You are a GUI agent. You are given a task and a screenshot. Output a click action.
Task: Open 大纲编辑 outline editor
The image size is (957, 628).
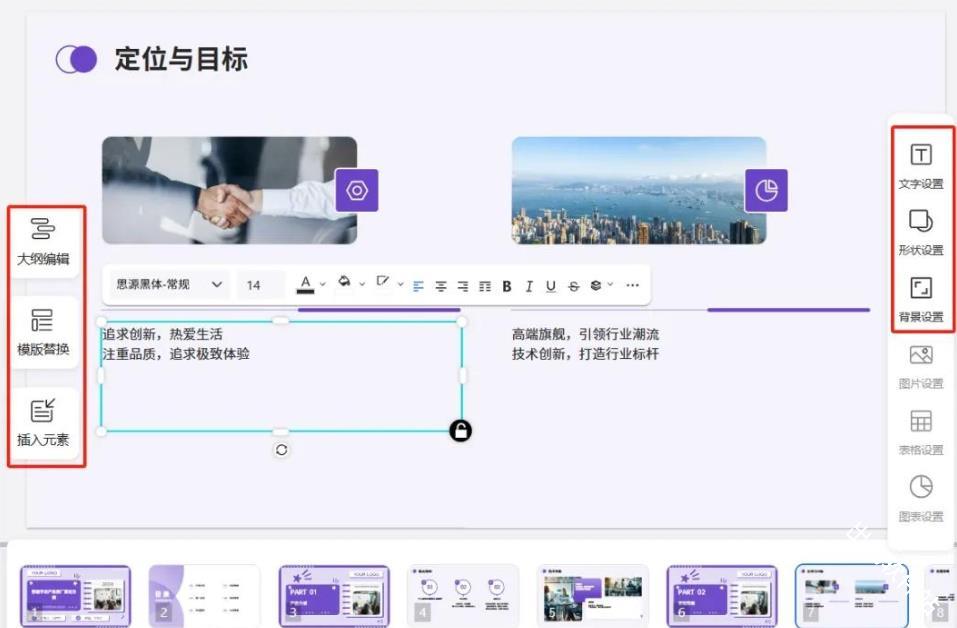[43, 241]
